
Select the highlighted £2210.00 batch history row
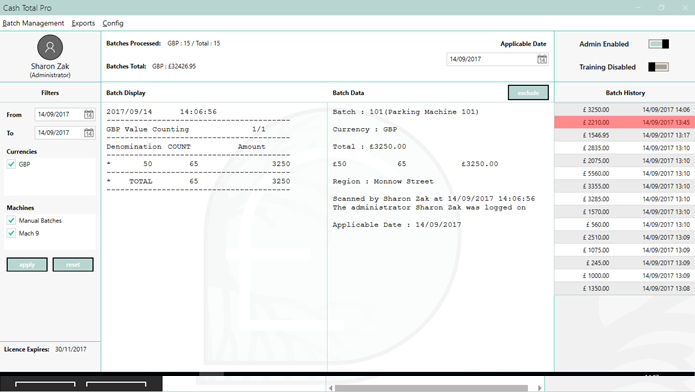[625, 122]
